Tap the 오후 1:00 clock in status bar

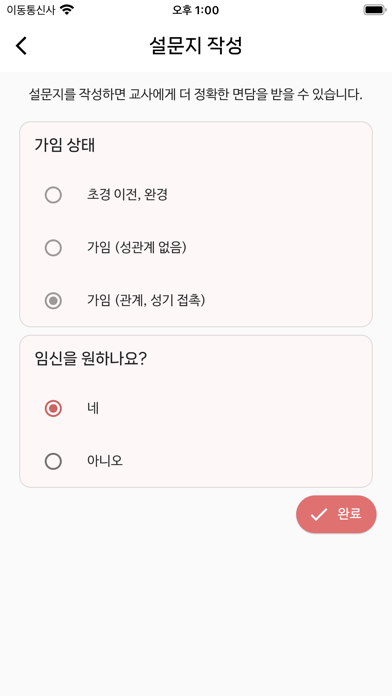pyautogui.click(x=196, y=10)
